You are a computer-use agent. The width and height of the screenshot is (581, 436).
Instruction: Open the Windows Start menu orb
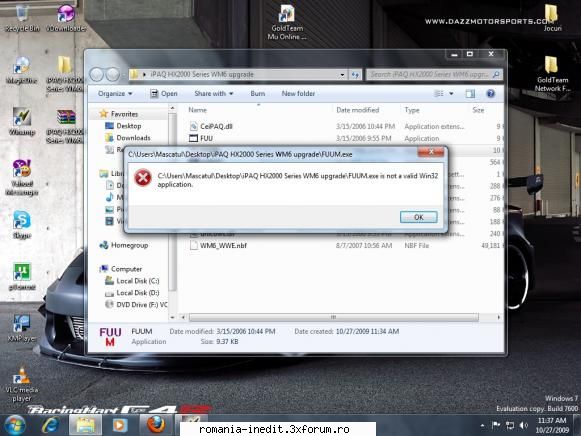[15, 425]
